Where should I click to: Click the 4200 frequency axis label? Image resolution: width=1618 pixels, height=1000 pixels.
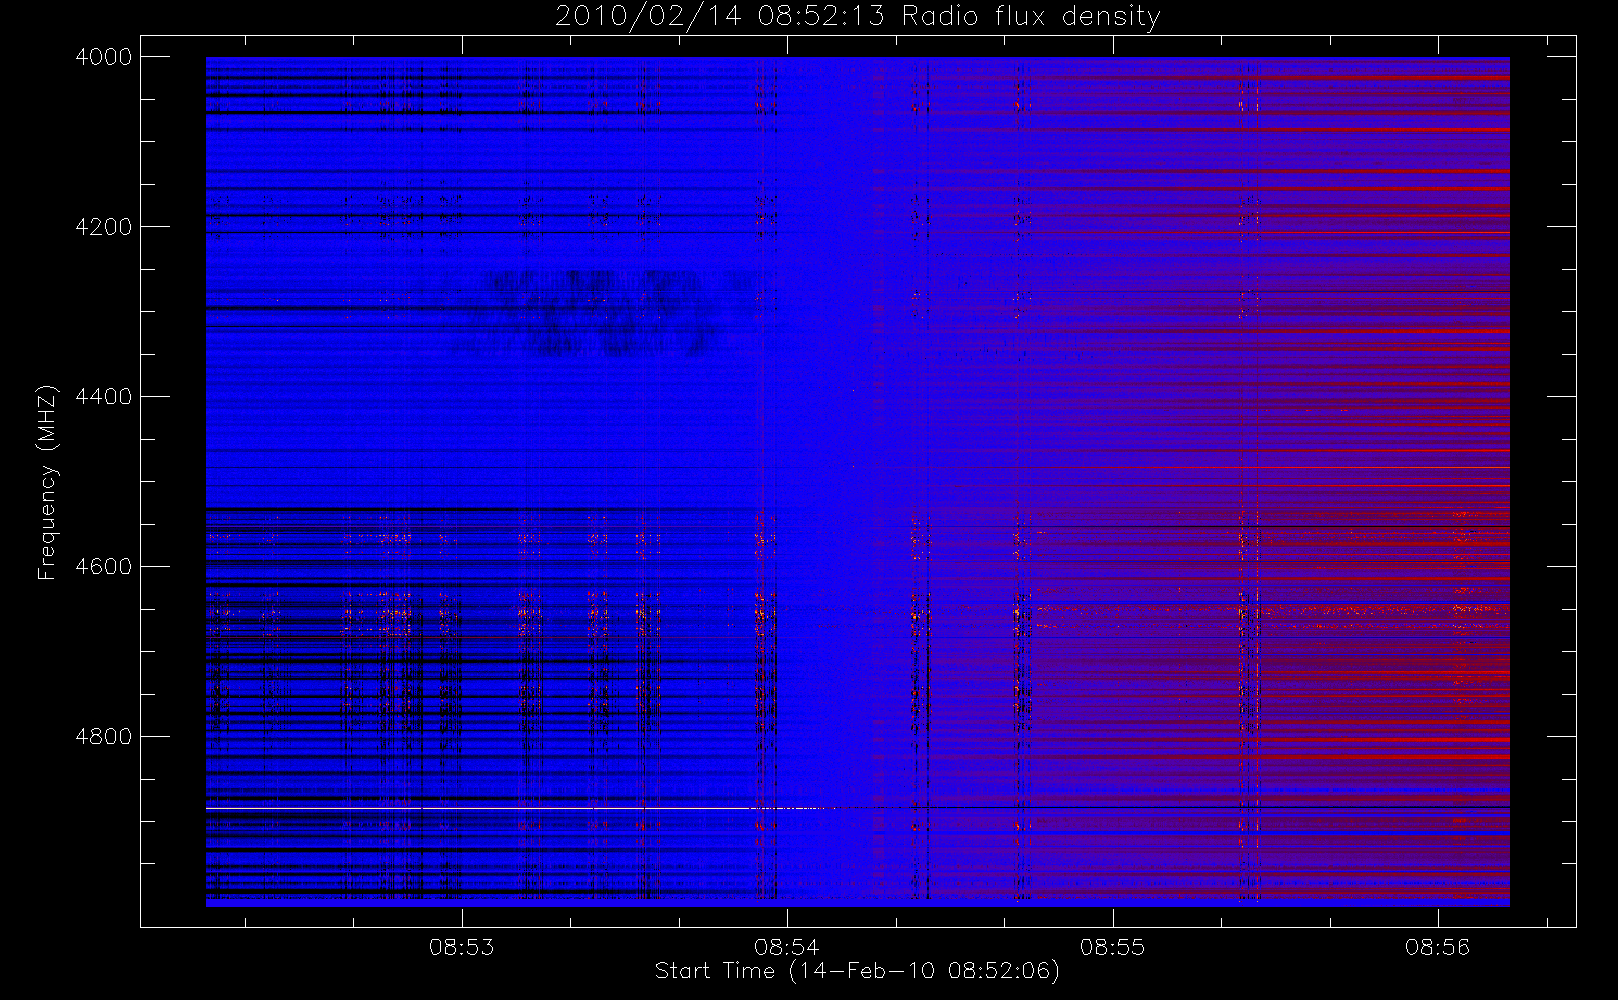click(104, 227)
